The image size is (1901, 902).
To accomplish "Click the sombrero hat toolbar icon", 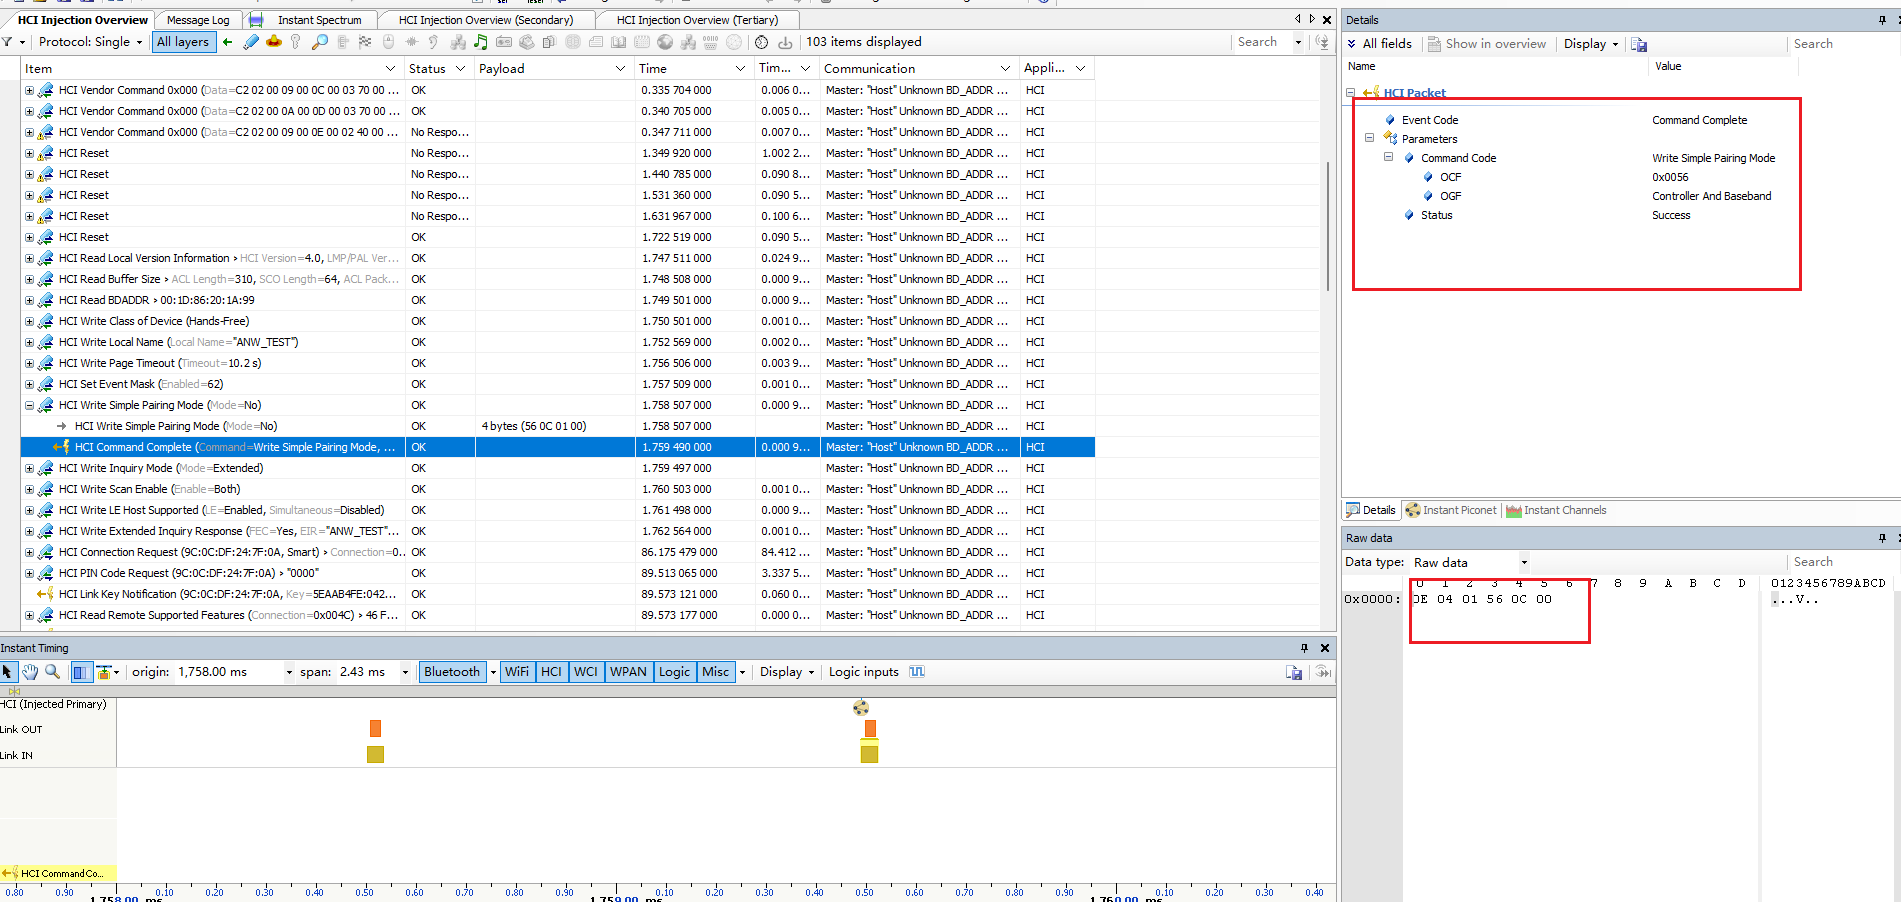I will [x=273, y=42].
